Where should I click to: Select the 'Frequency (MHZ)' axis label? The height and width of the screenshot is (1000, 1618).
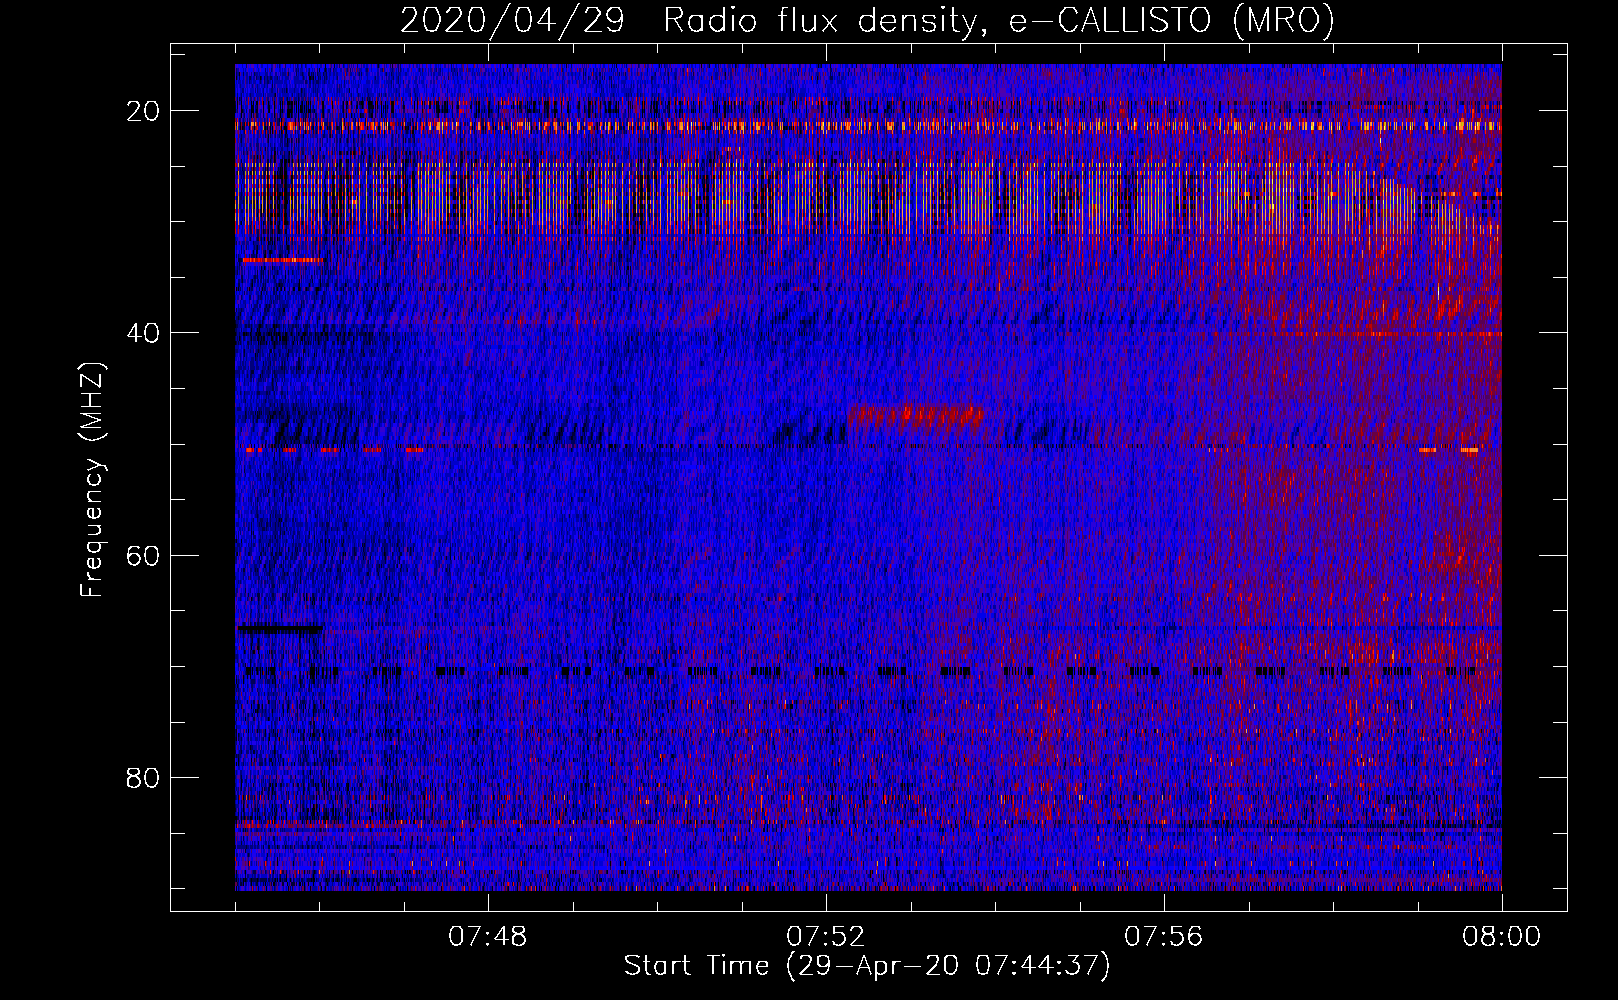point(92,480)
